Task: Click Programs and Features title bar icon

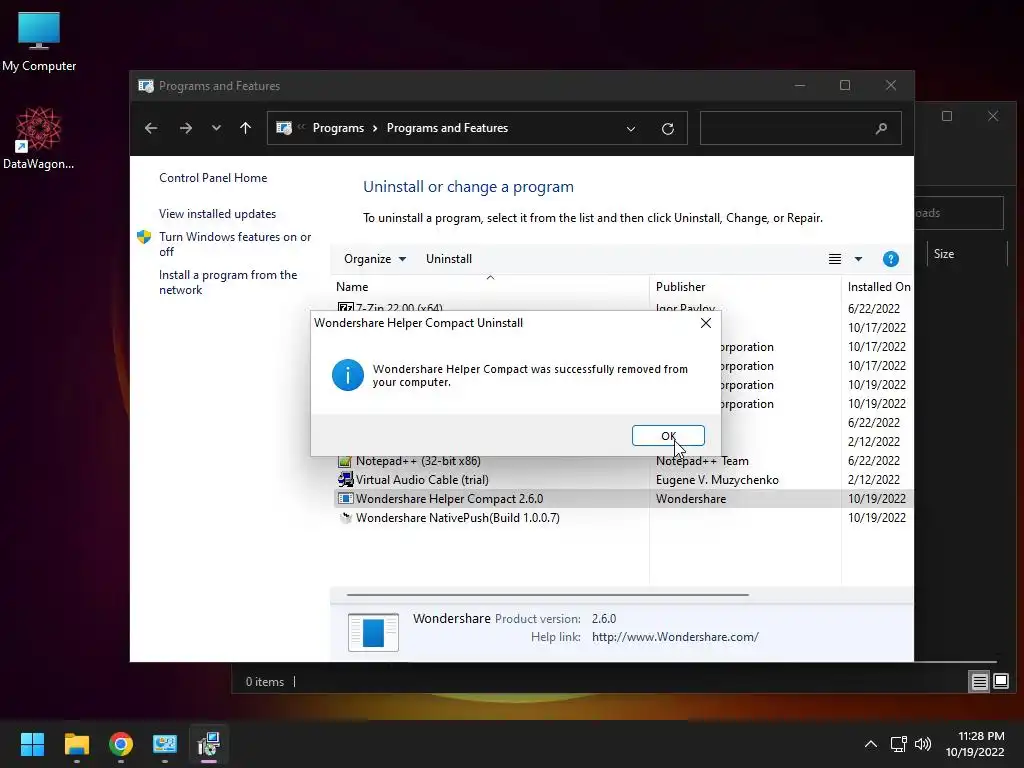Action: [x=146, y=86]
